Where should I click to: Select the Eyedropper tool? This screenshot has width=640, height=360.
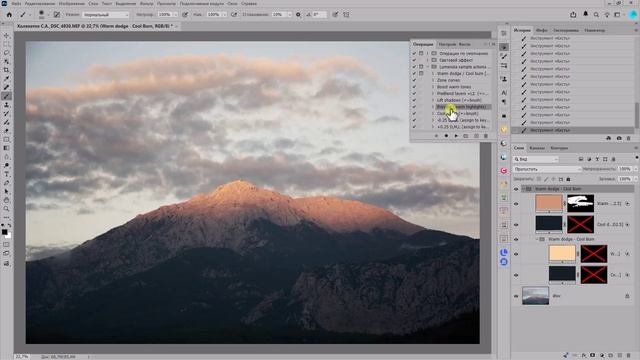tap(6, 78)
